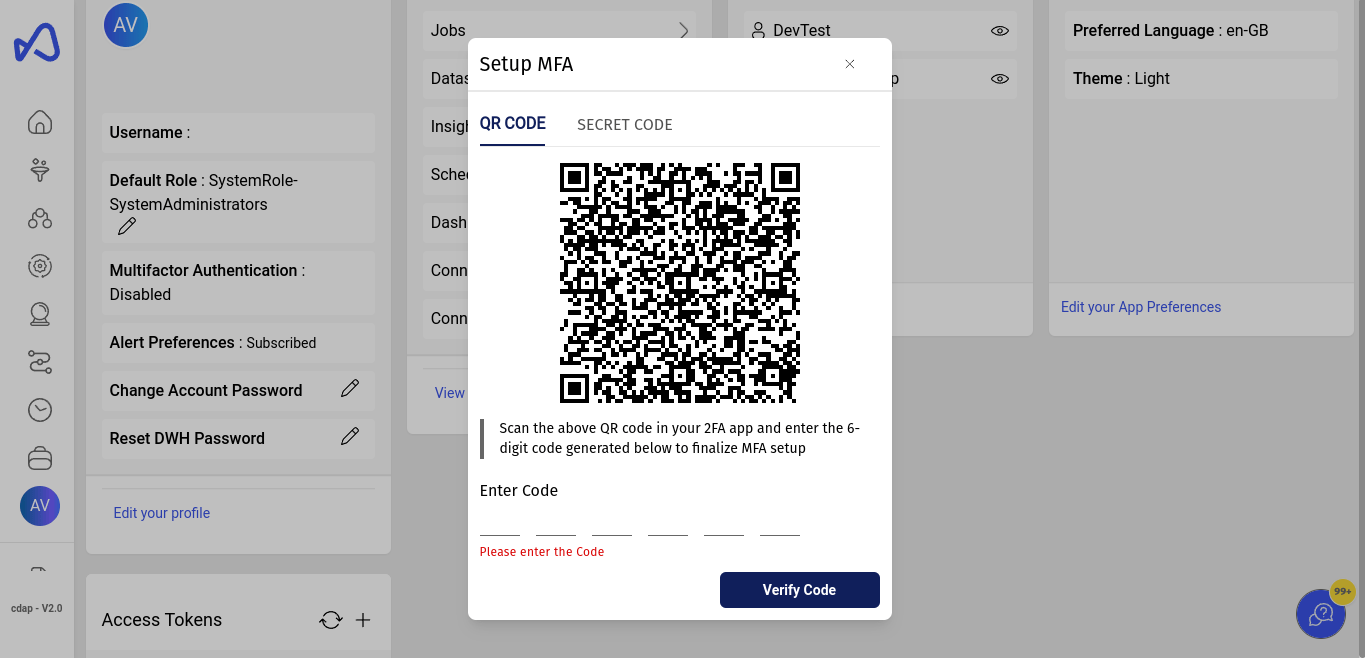The height and width of the screenshot is (658, 1365).
Task: Click the connected nodes workflow sidebar icon
Action: [40, 362]
